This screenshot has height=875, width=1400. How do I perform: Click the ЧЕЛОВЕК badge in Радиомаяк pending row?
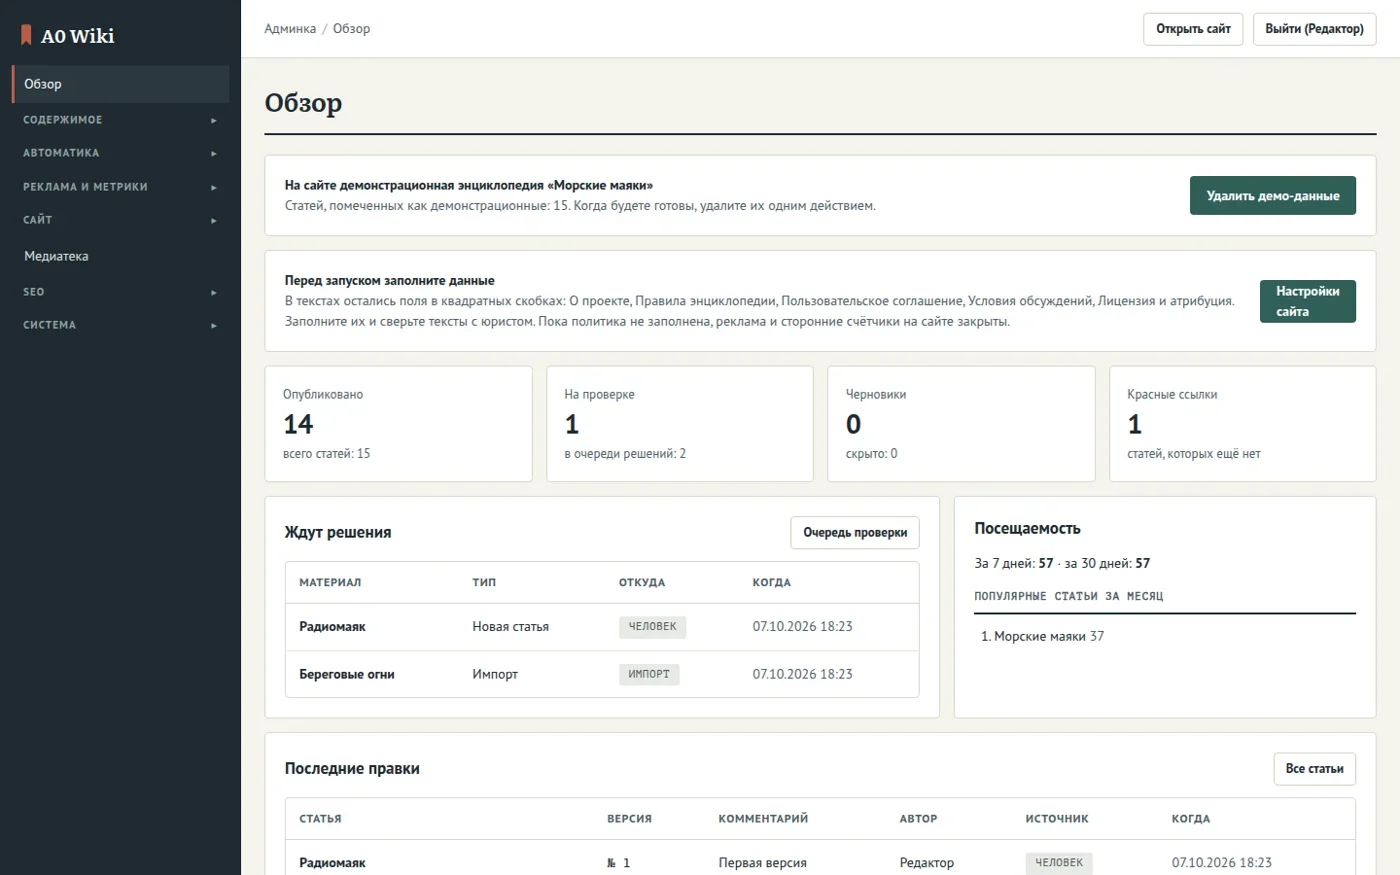click(652, 627)
